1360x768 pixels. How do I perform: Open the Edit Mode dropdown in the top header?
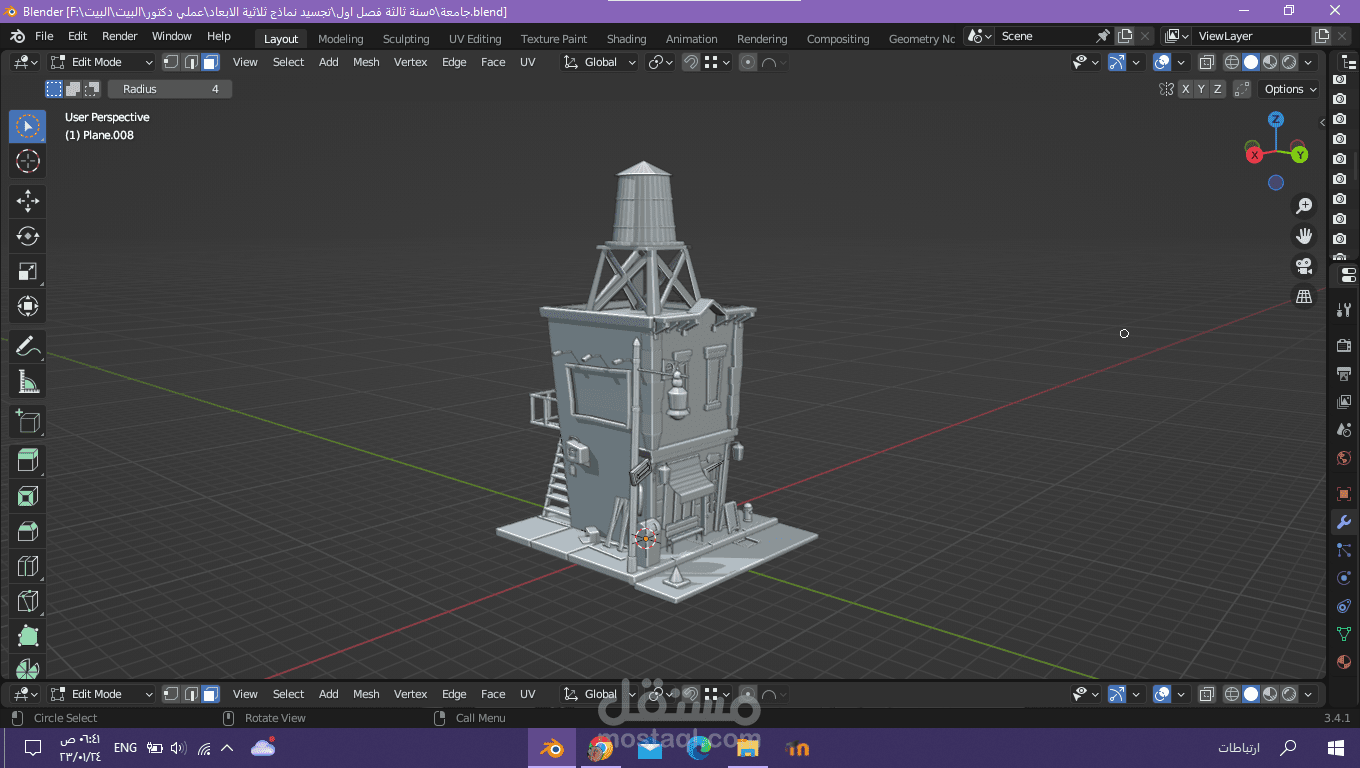[102, 62]
